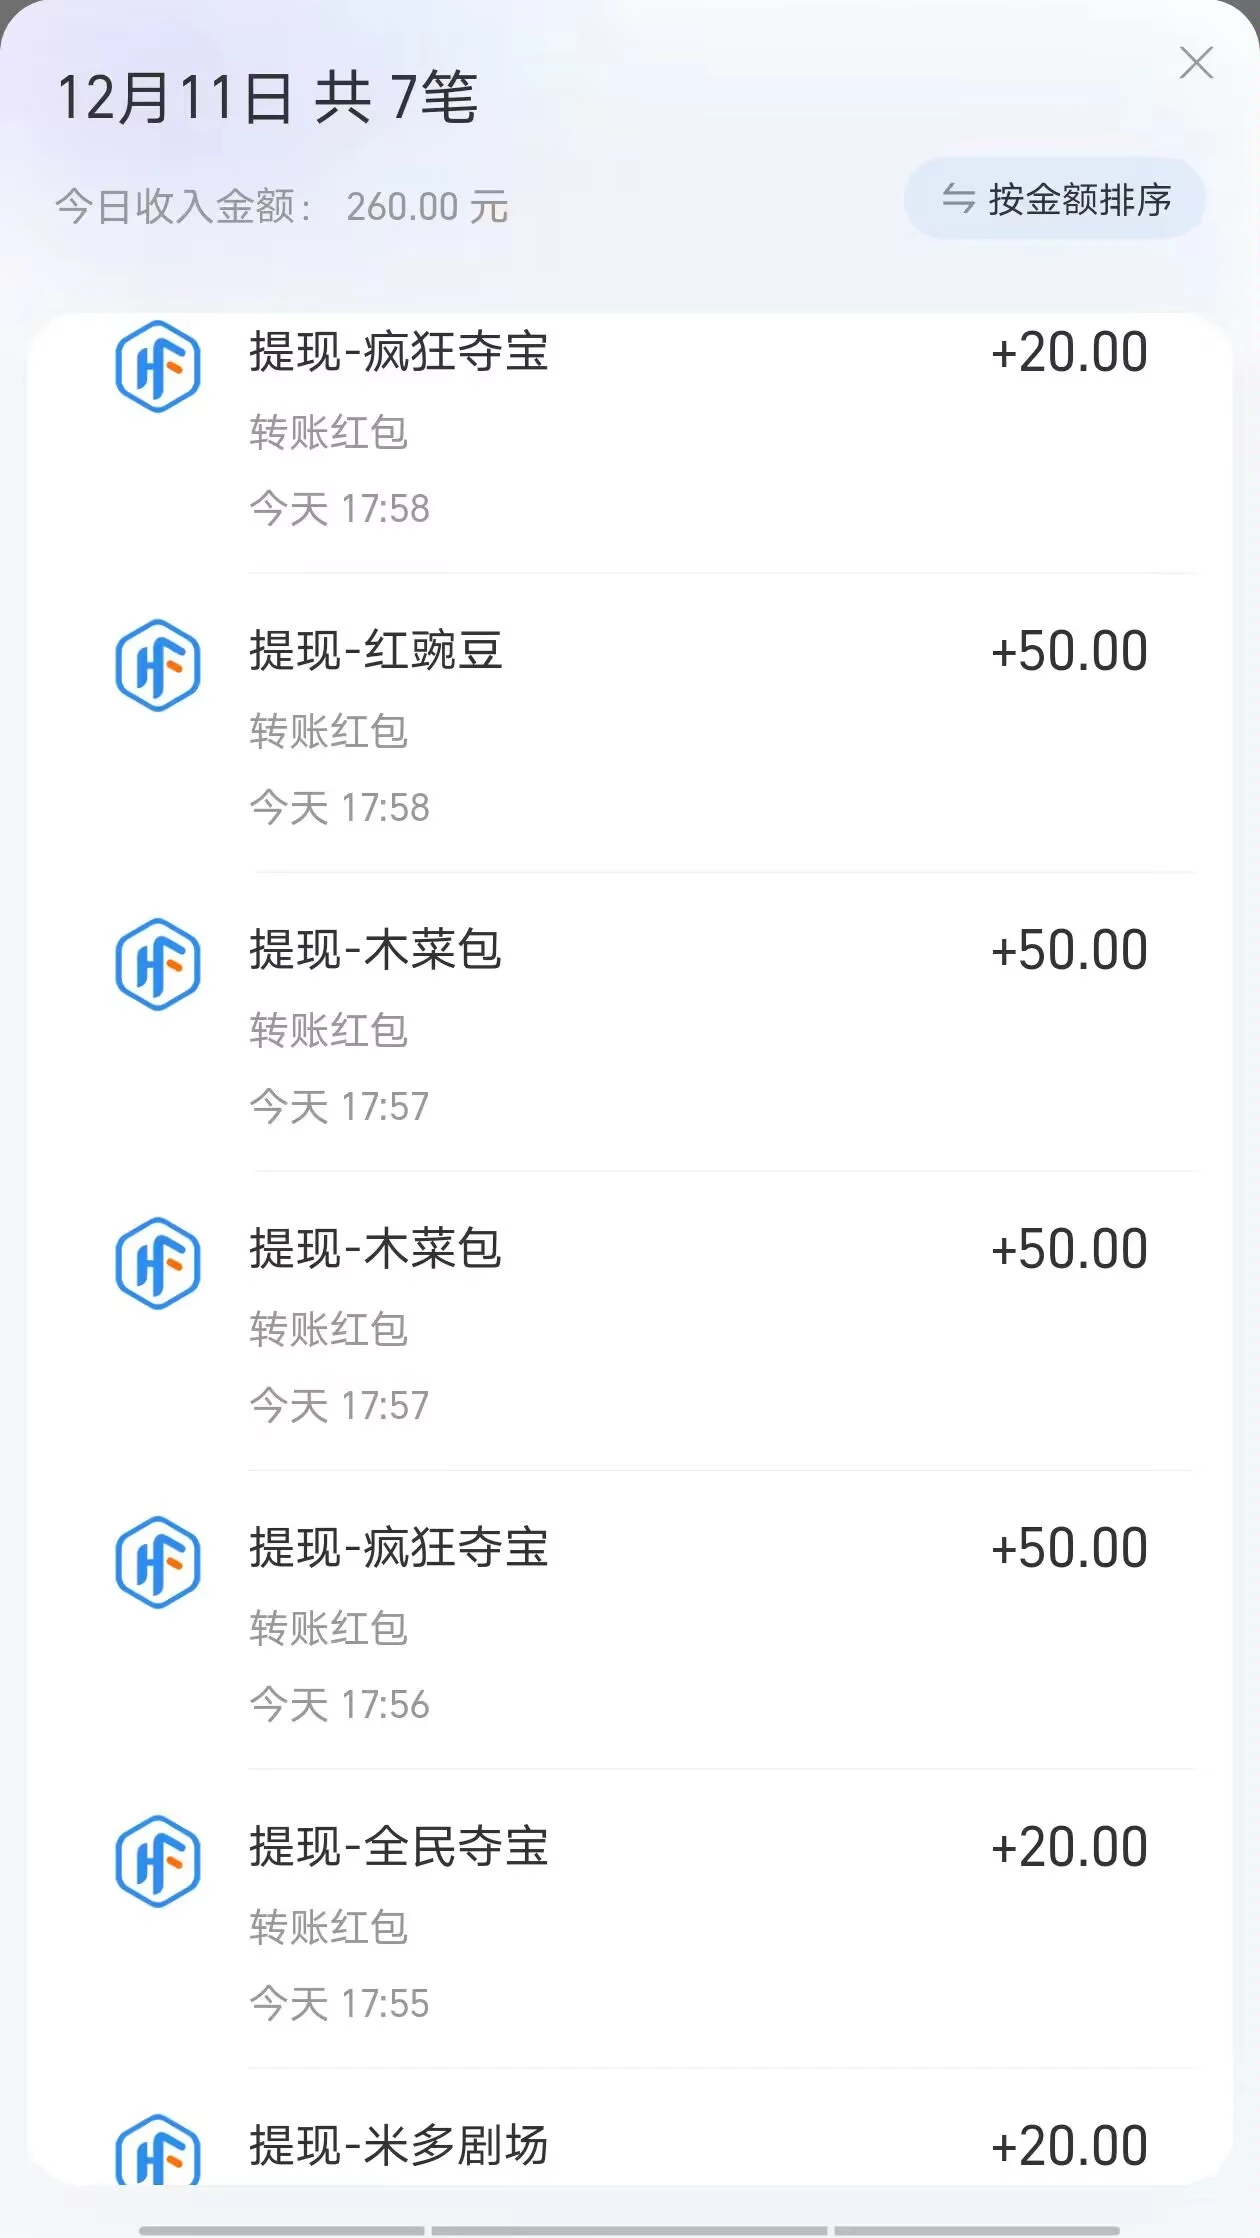Click the 今天 17:56 timestamp
Viewport: 1260px width, 2238px height.
(339, 1705)
